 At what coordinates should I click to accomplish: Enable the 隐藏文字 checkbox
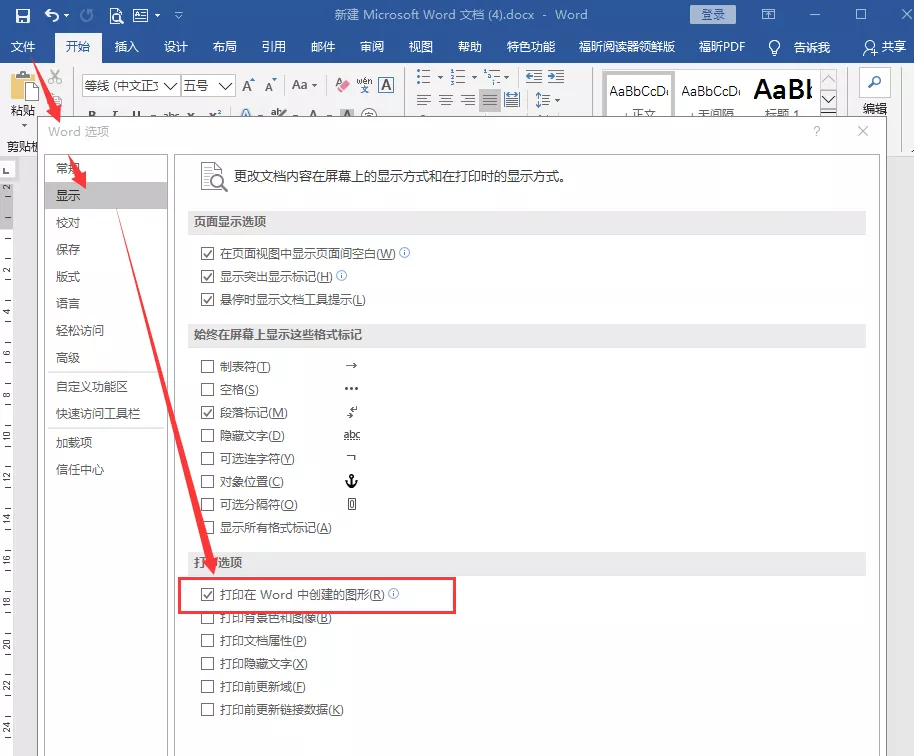coord(207,435)
